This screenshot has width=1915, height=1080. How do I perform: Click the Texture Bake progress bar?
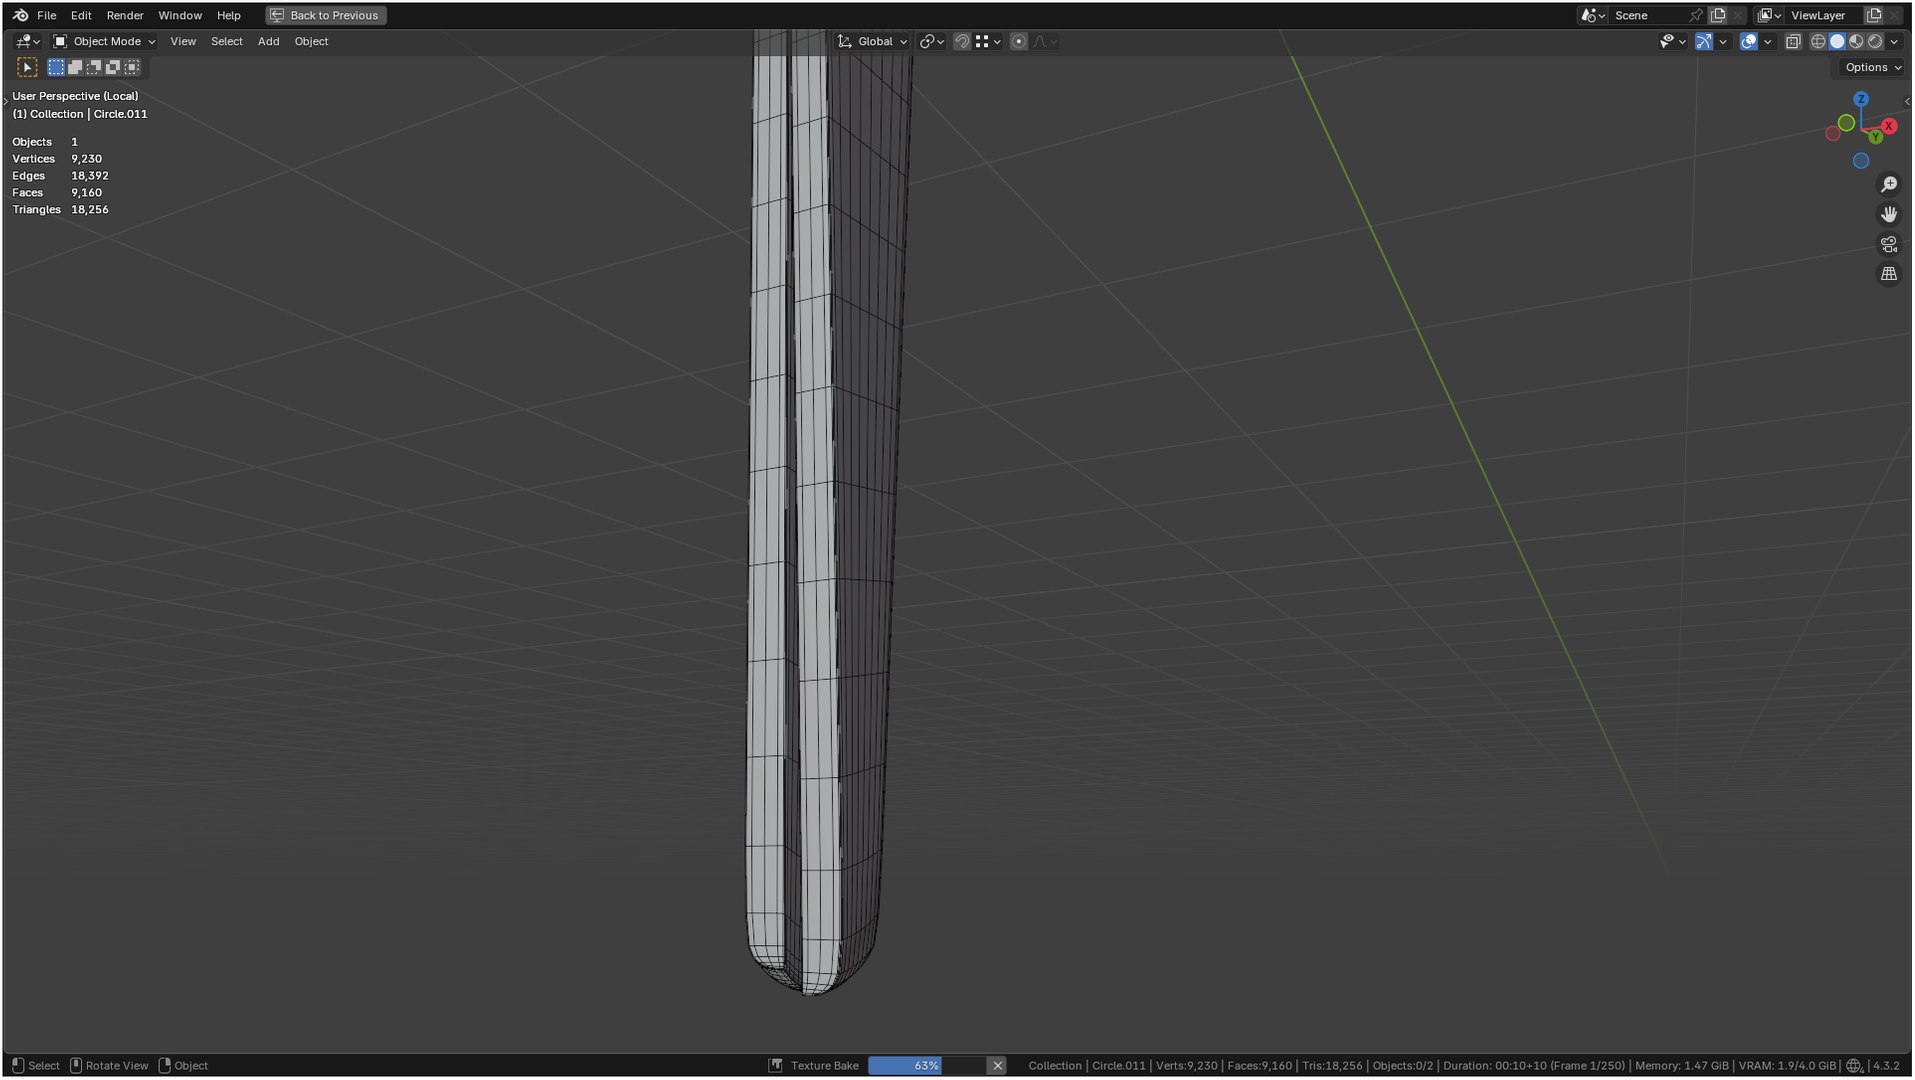pos(927,1066)
